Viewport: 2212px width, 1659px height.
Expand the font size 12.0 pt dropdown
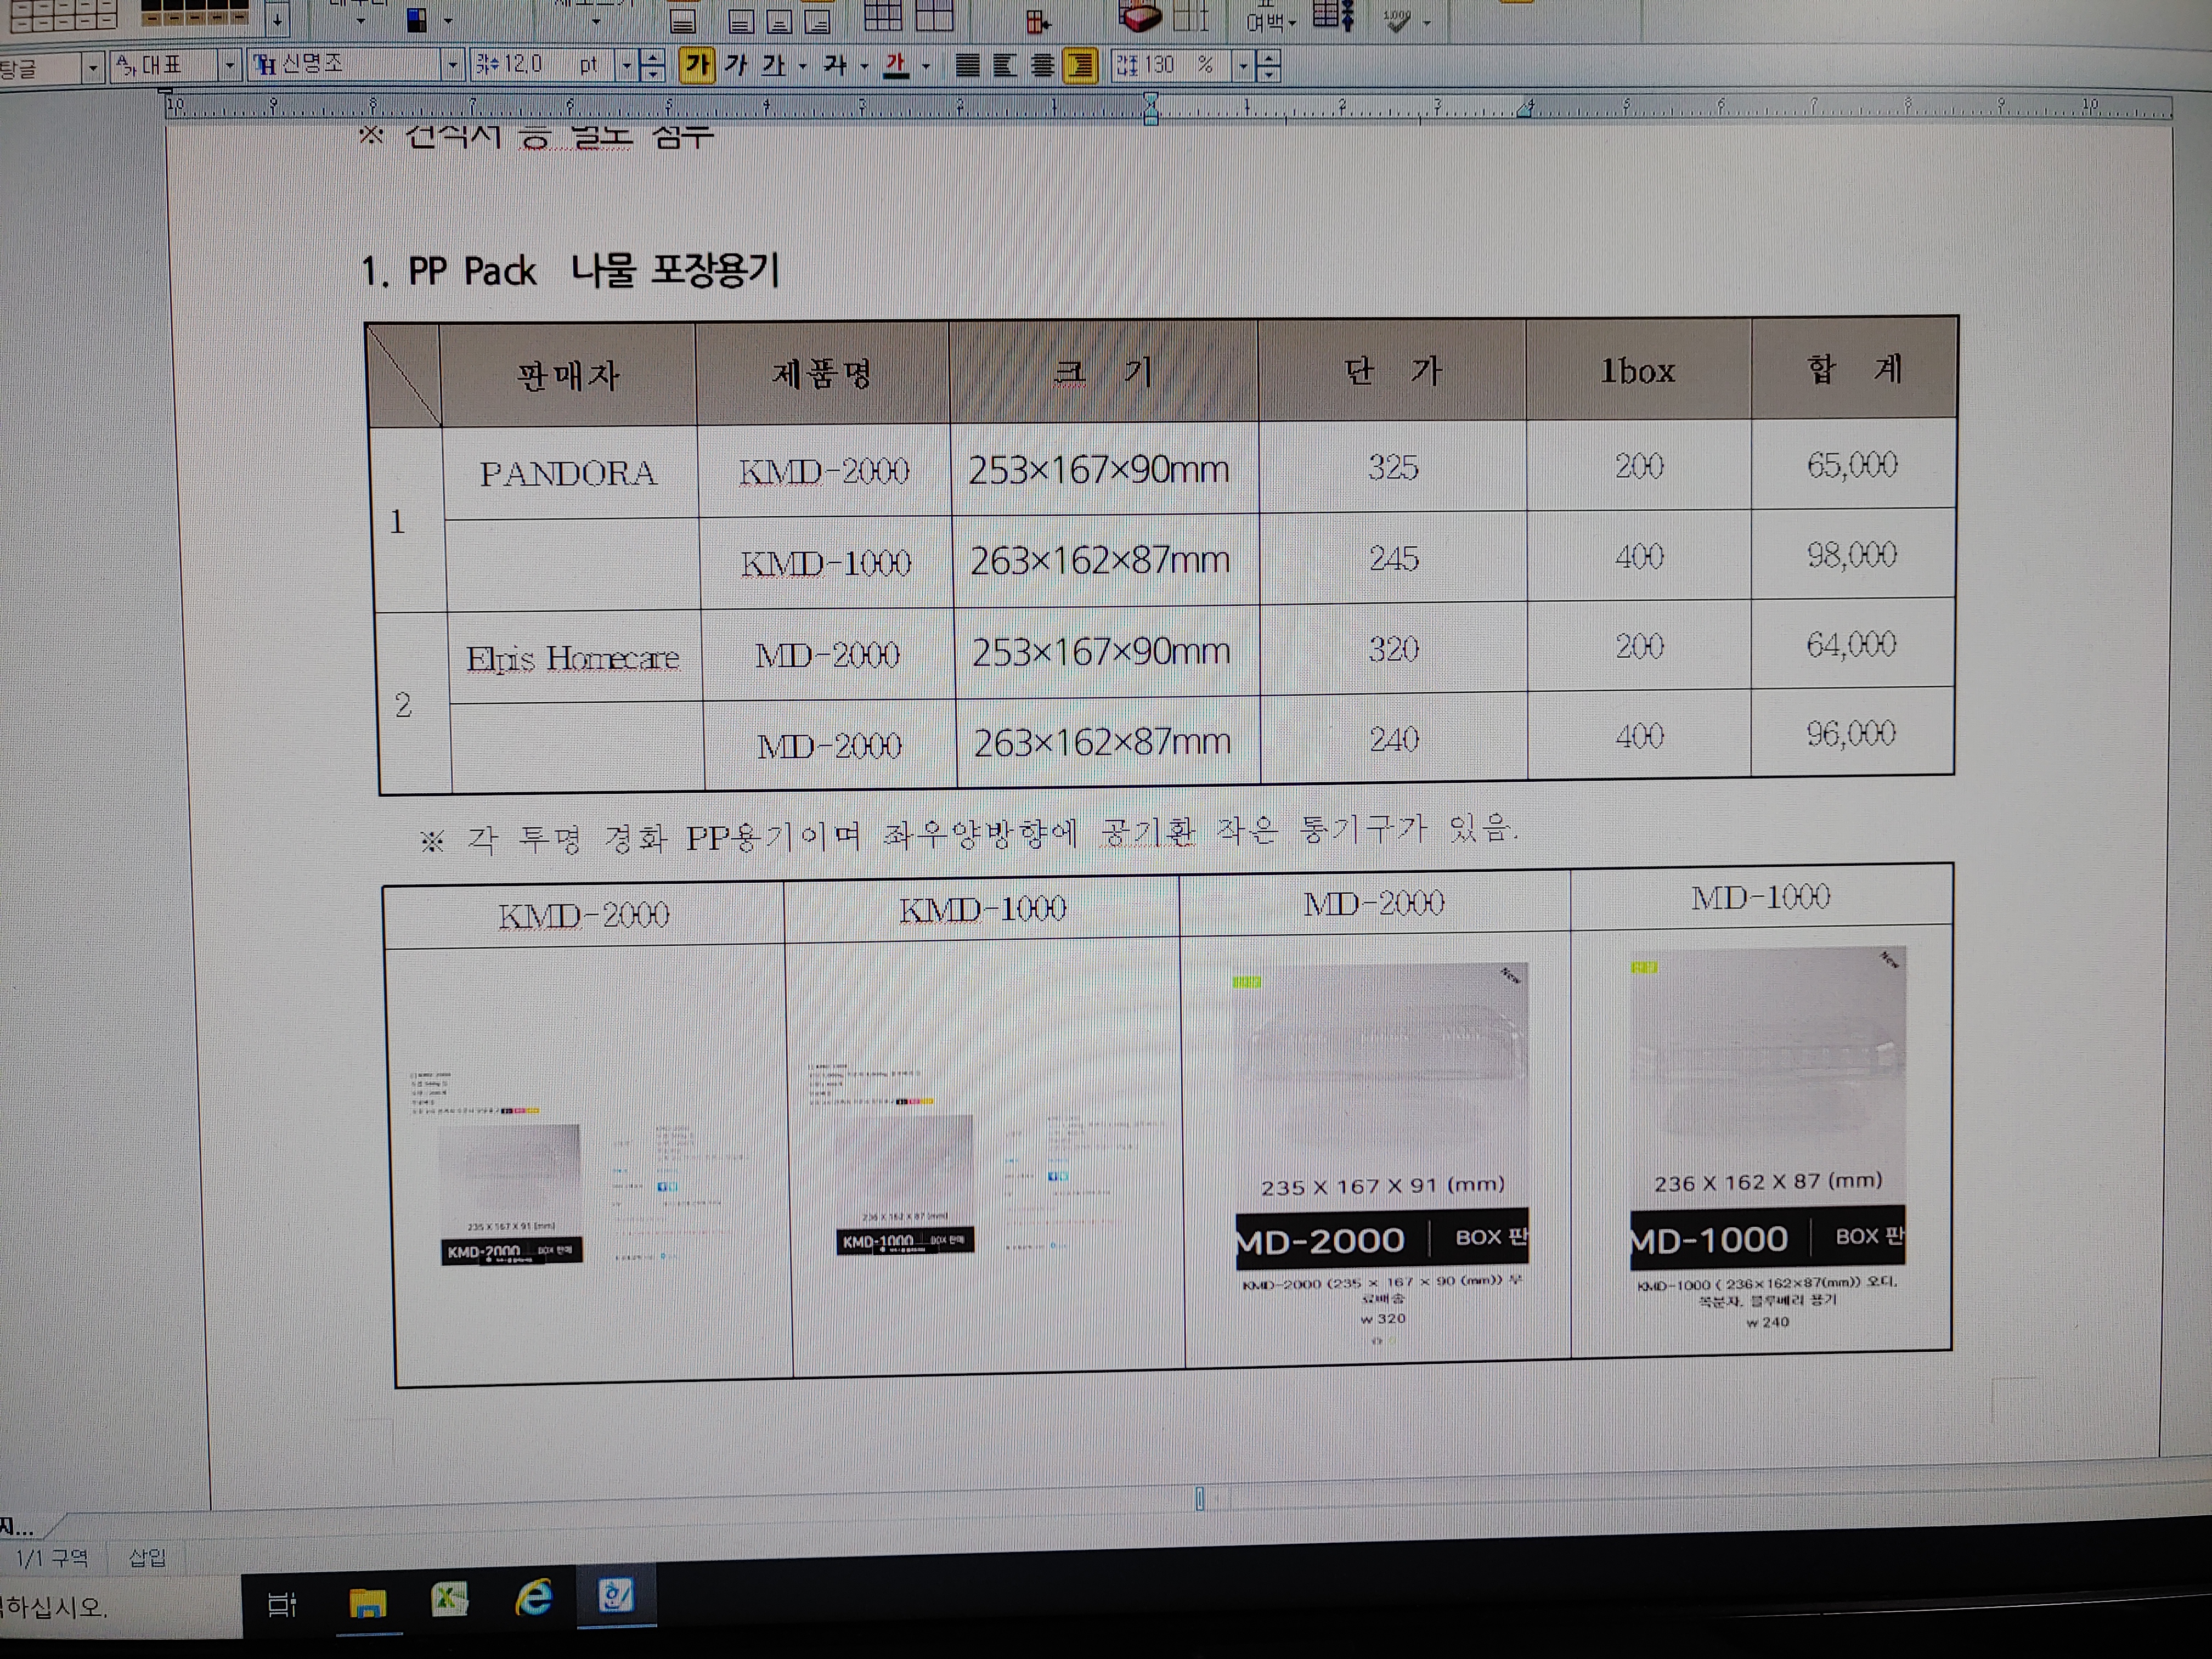tap(627, 66)
